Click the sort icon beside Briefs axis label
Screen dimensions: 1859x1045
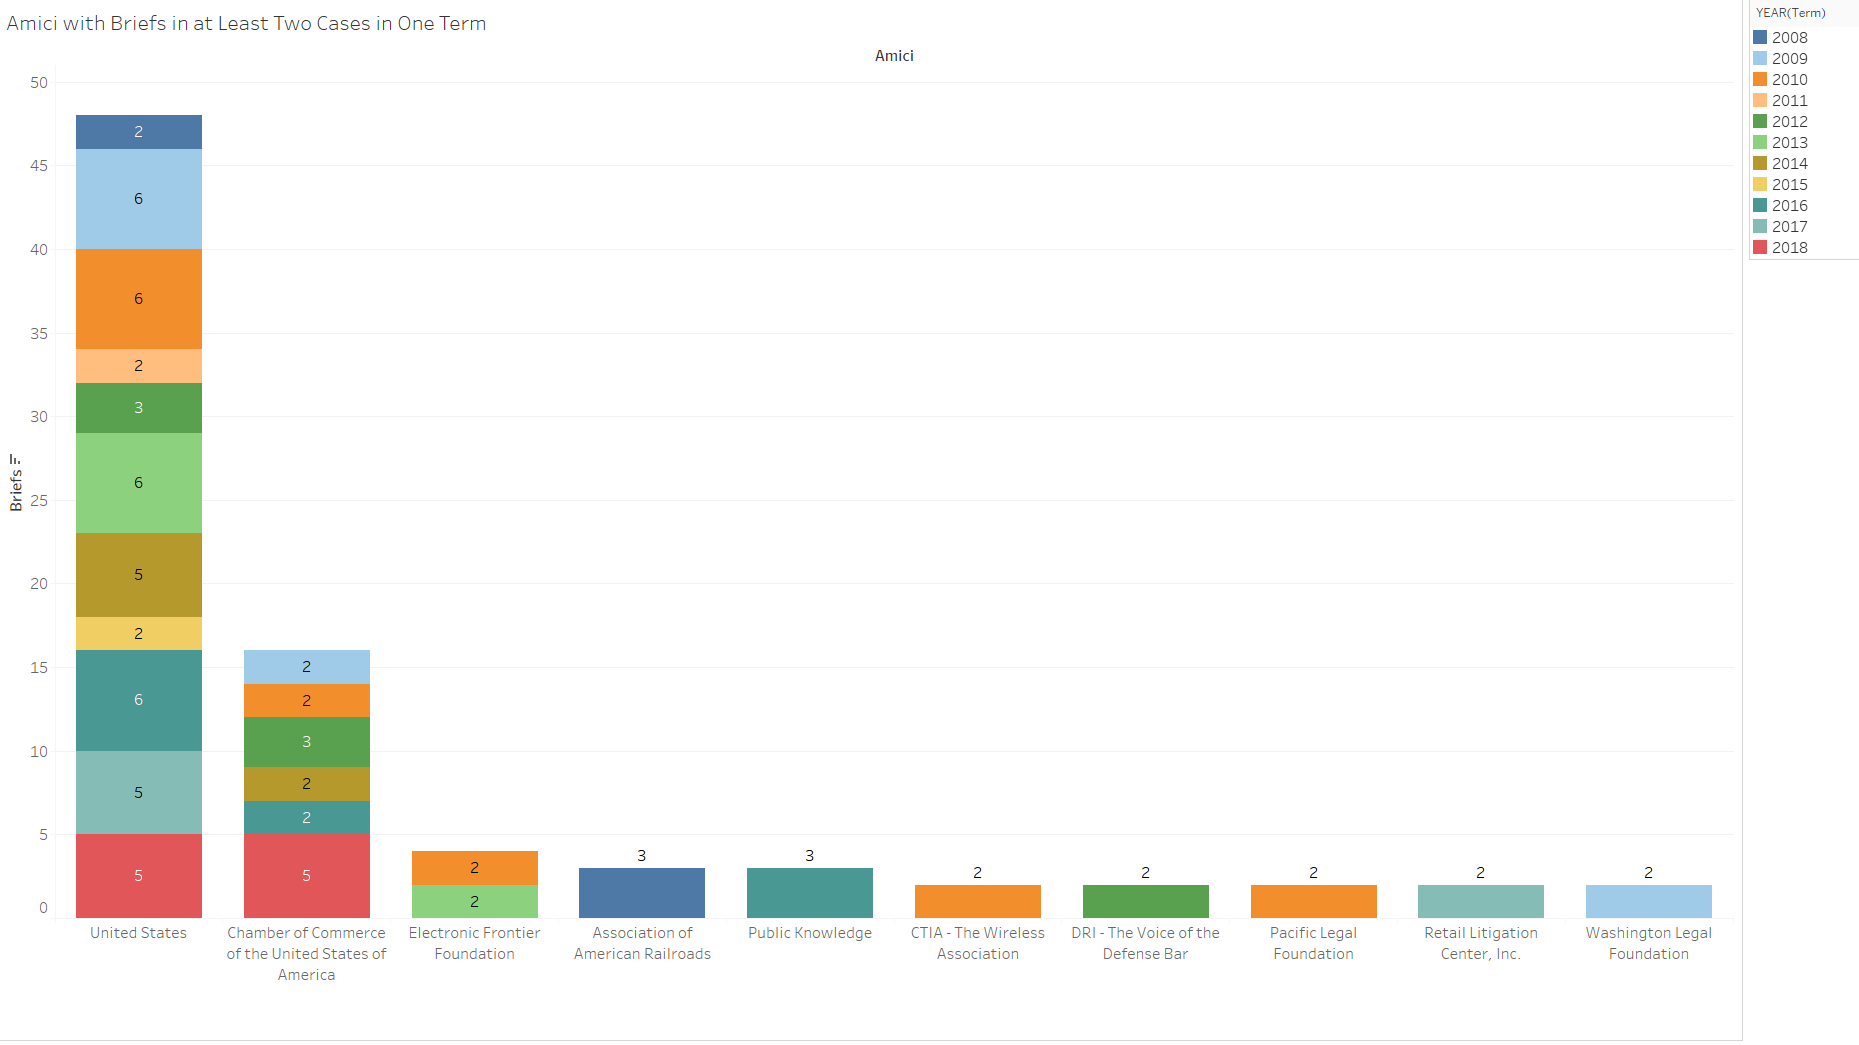tap(16, 460)
